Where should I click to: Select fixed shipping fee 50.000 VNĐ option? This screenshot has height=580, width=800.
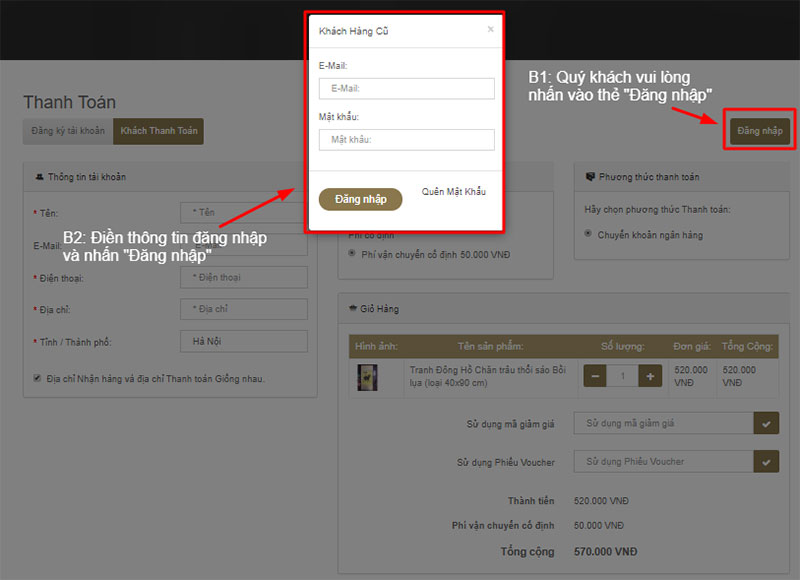[x=353, y=255]
